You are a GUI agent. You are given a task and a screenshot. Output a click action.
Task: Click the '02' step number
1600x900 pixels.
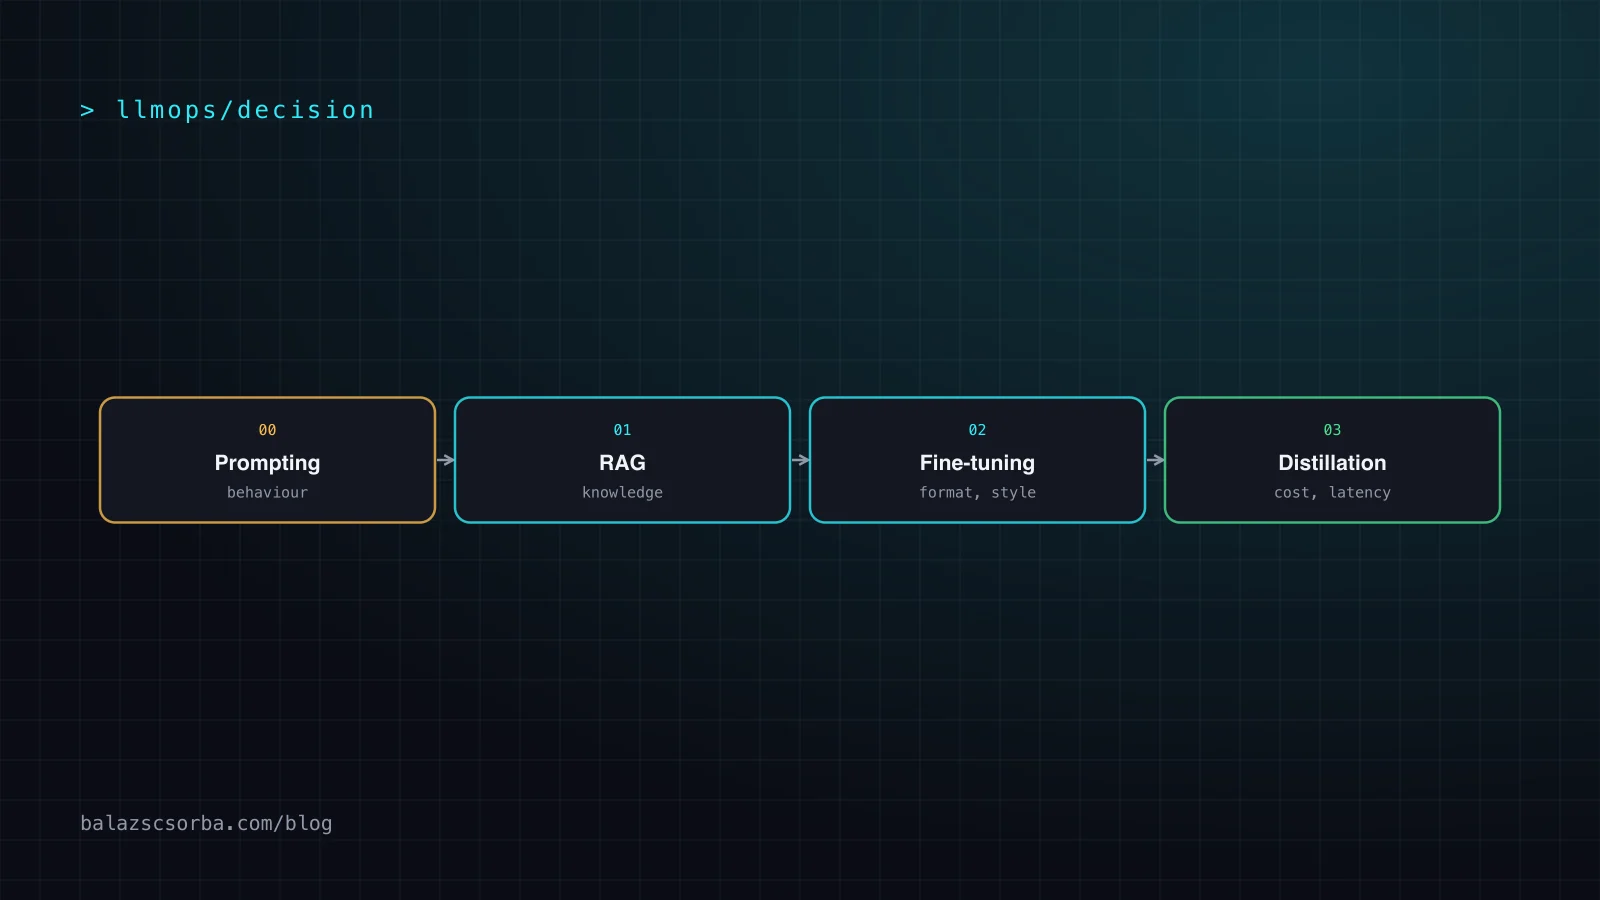click(977, 430)
